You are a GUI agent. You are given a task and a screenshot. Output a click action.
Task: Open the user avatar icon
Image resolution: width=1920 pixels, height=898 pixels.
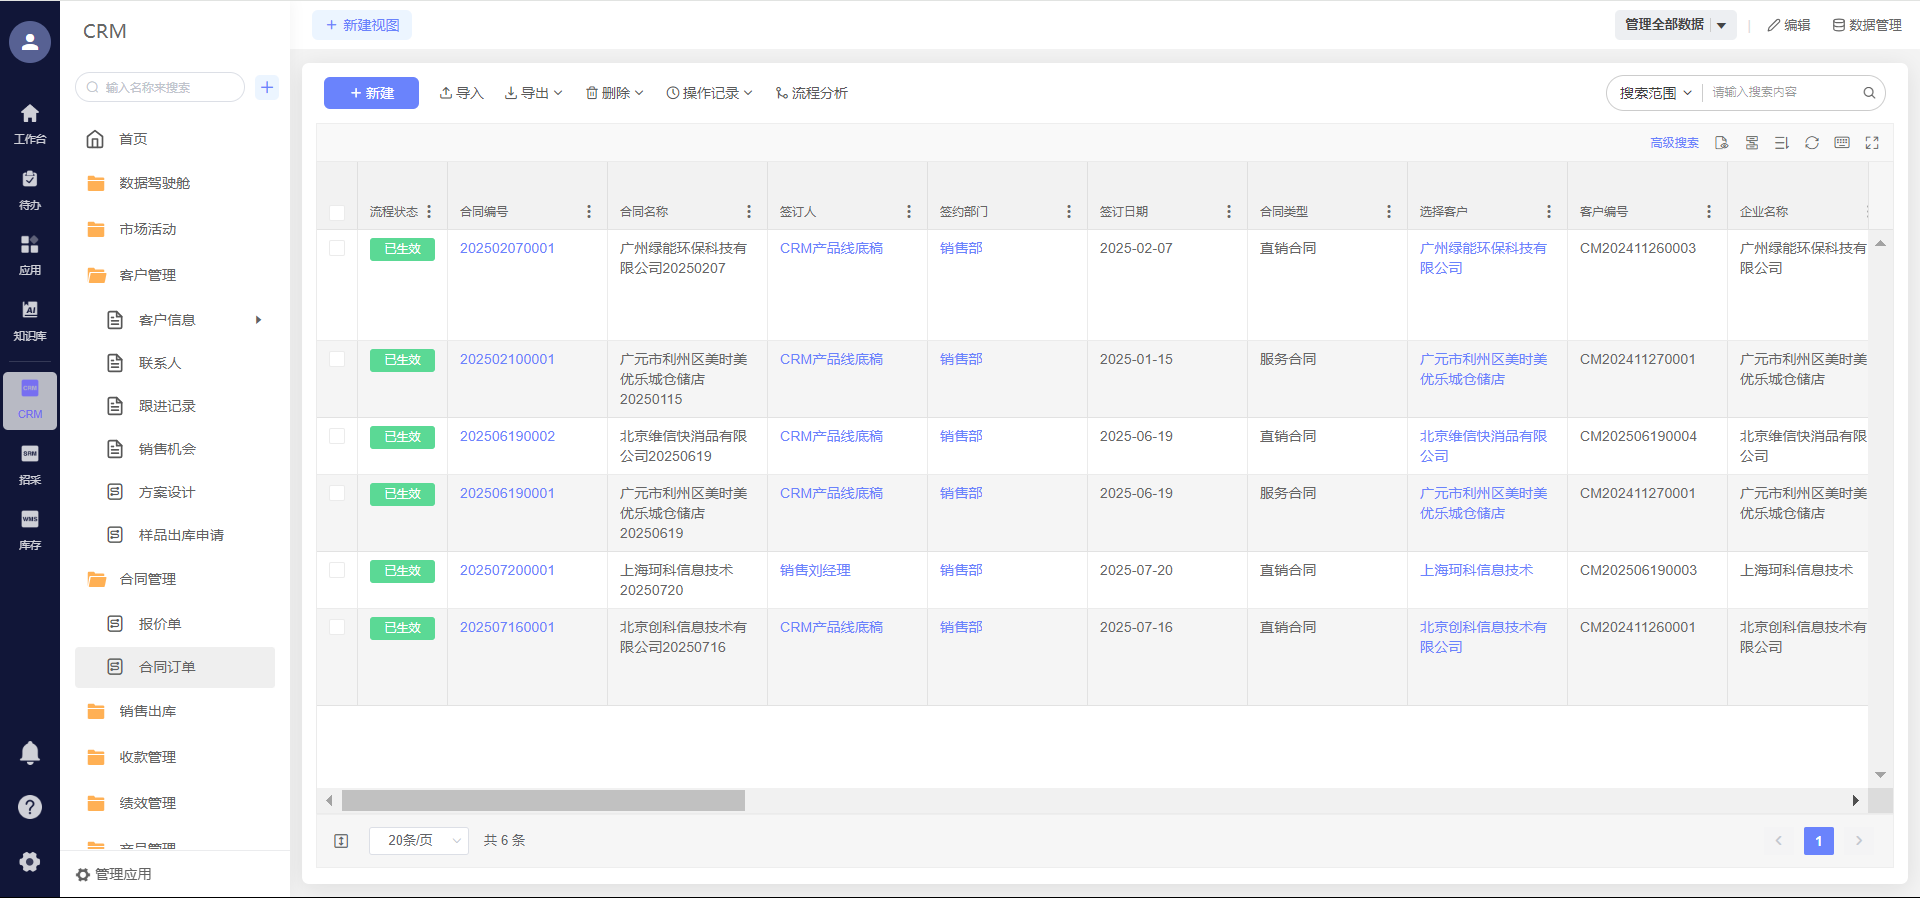[30, 42]
